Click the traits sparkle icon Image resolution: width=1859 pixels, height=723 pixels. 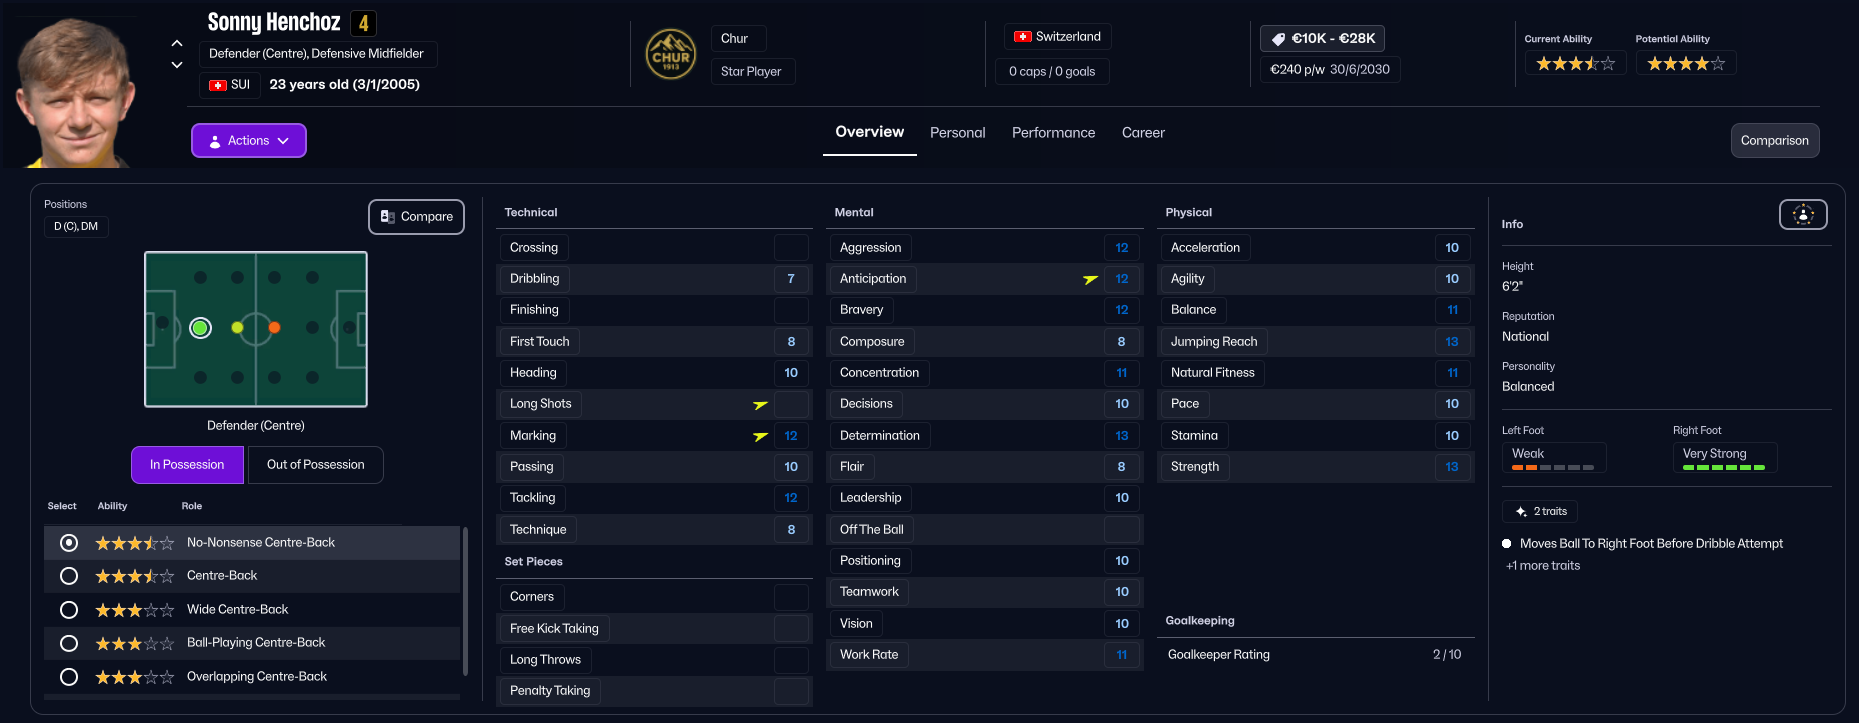1521,512
